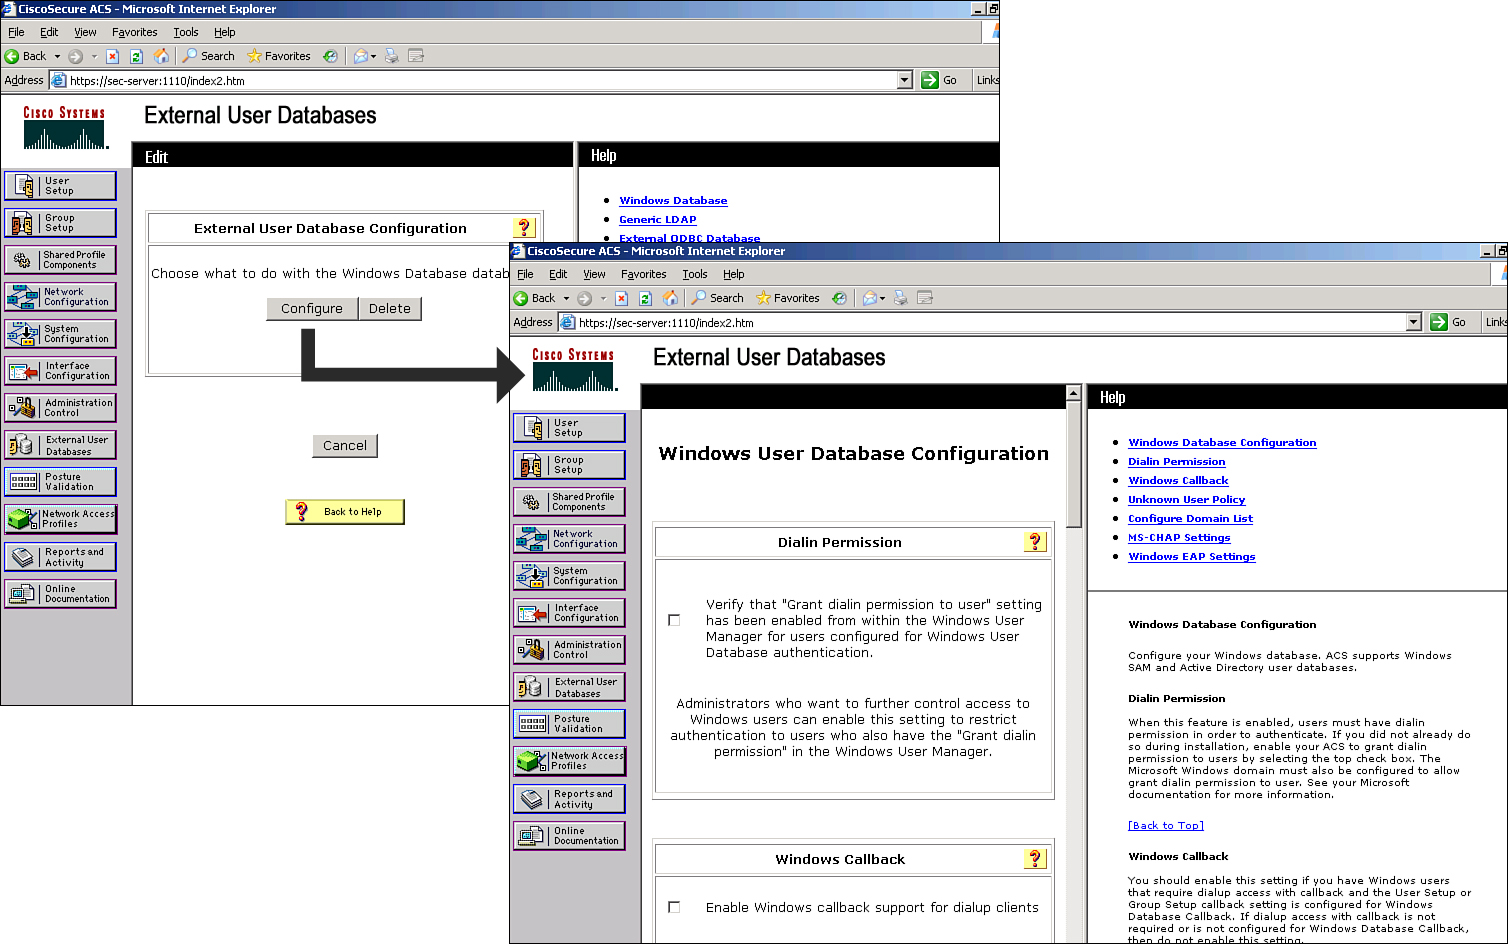Screen dimensions: 1508x944
Task: Click the Cancel button in the back window
Action: [345, 446]
